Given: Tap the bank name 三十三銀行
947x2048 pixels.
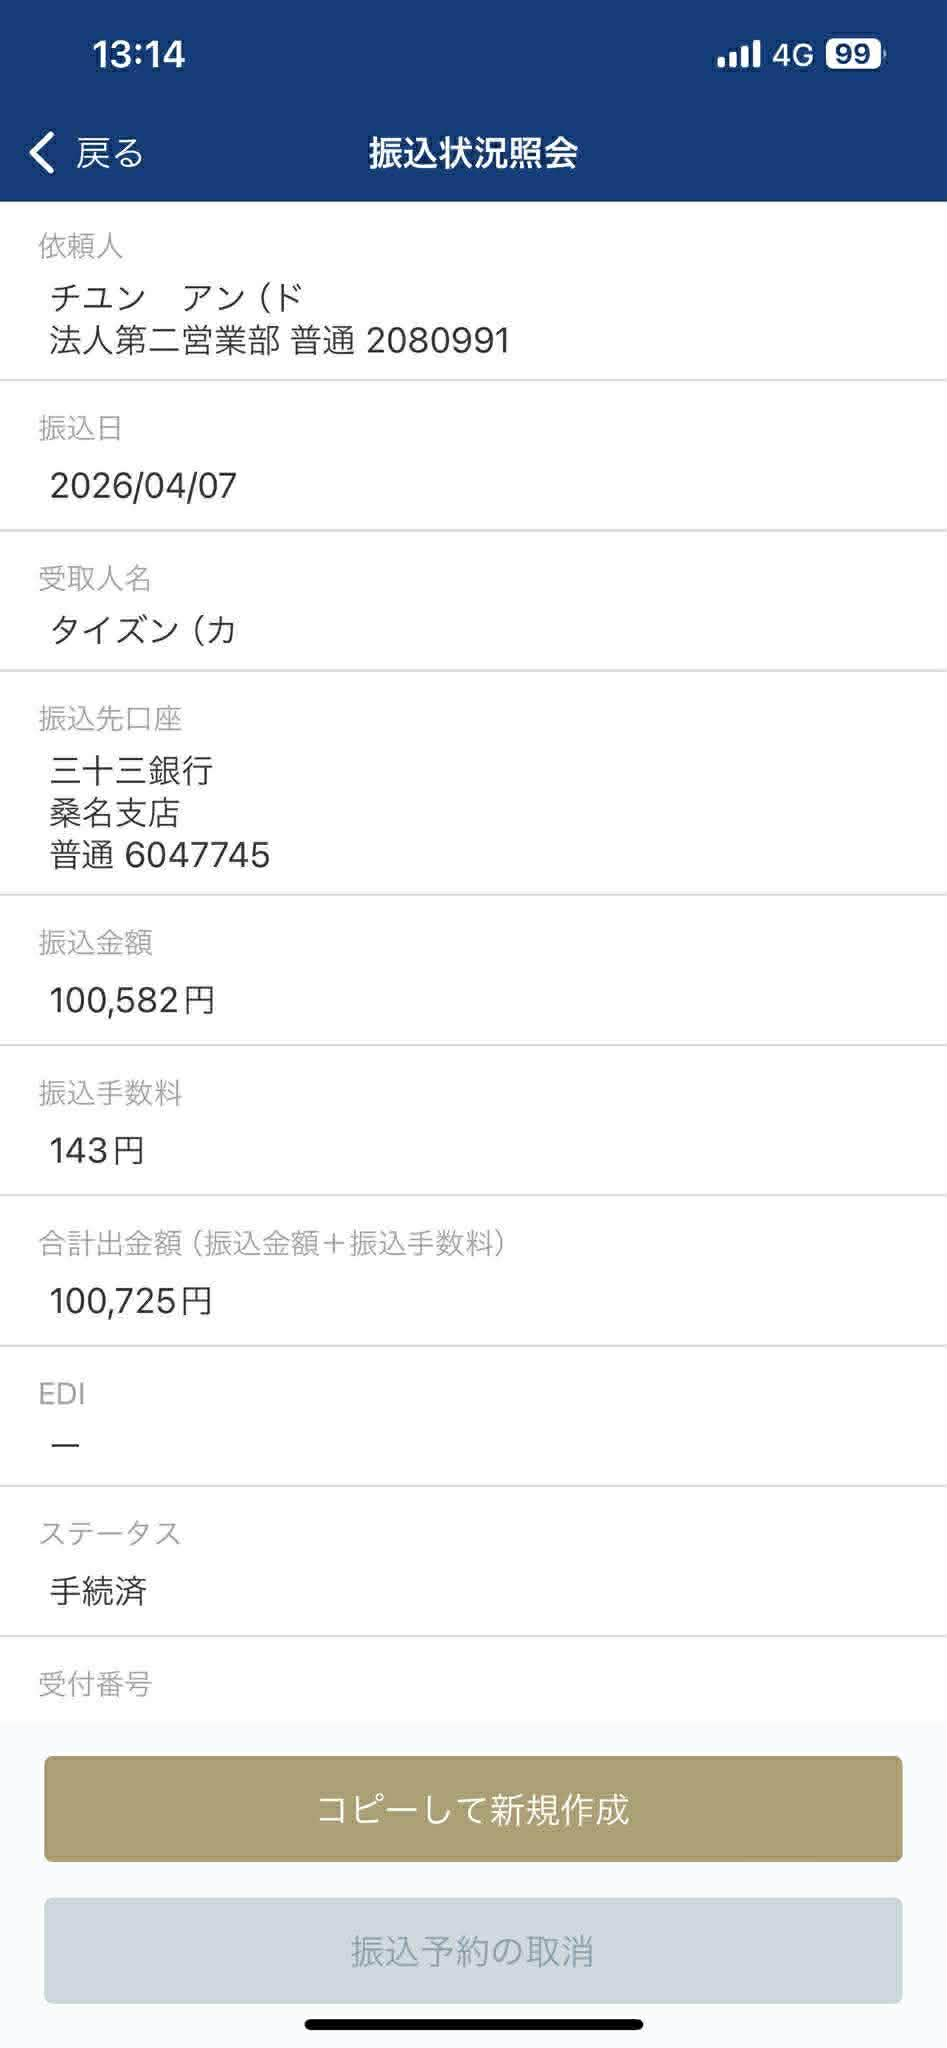Looking at the screenshot, I should 131,770.
